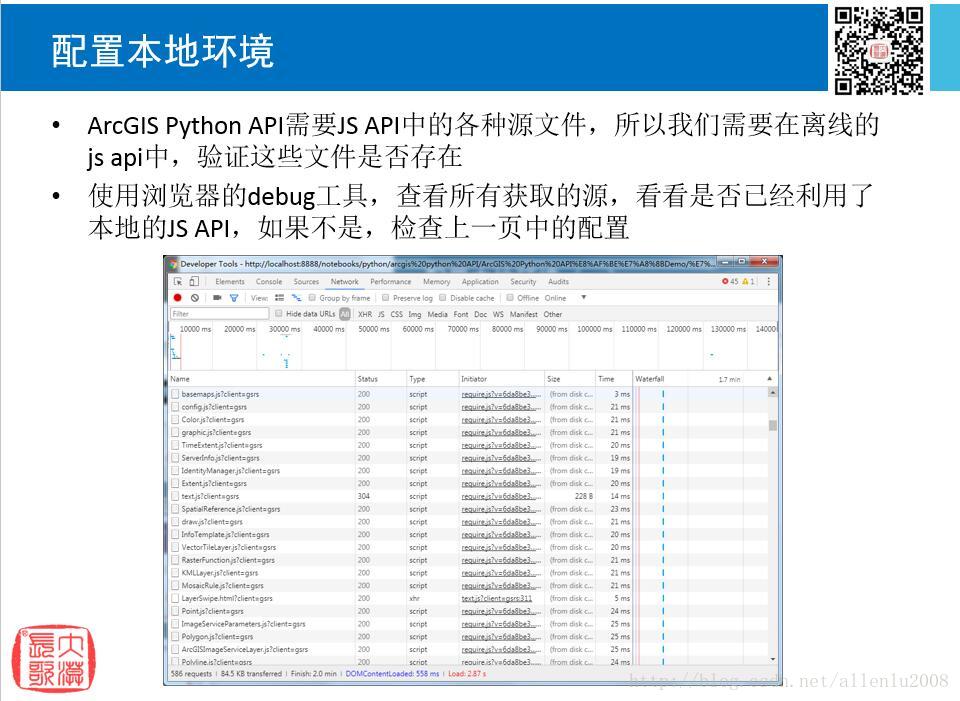Screen dimensions: 960x701
Task: Click the scrollbar down arrow in request list
Action: tap(773, 659)
